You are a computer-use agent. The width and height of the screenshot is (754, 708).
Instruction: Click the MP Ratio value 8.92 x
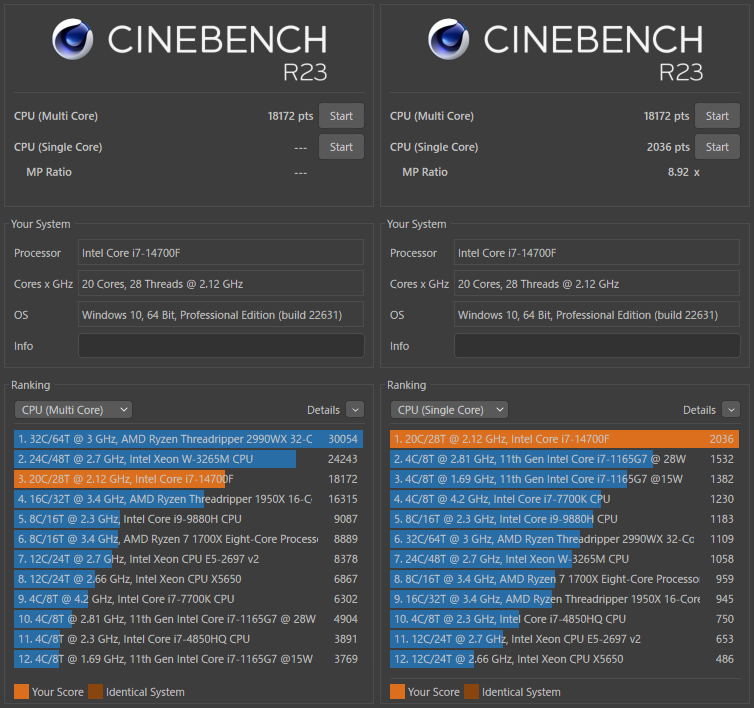click(x=683, y=172)
